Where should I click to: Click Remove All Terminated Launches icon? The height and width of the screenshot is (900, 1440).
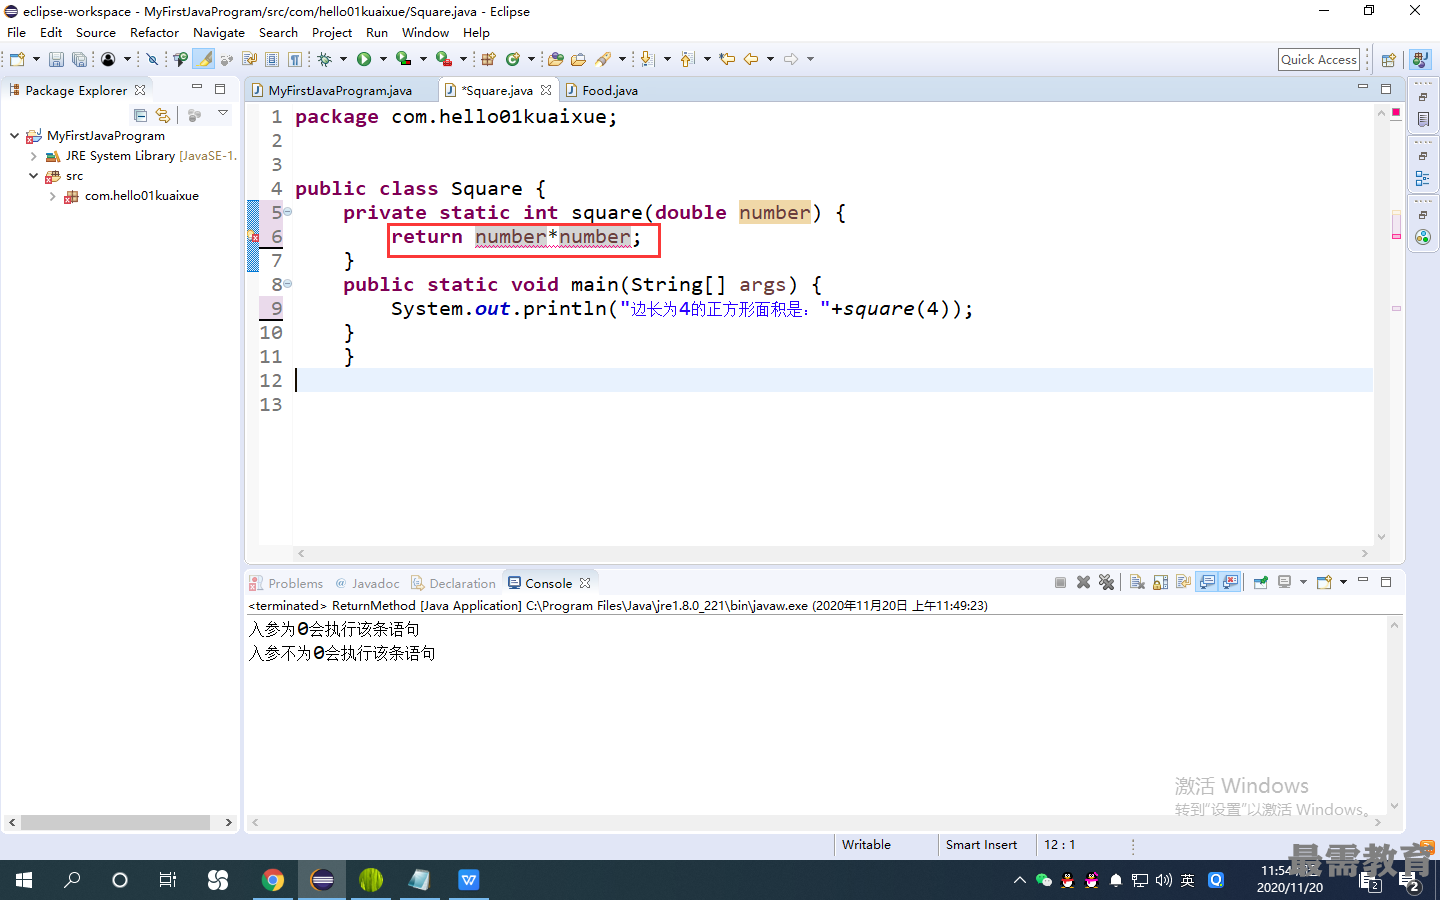1106,582
